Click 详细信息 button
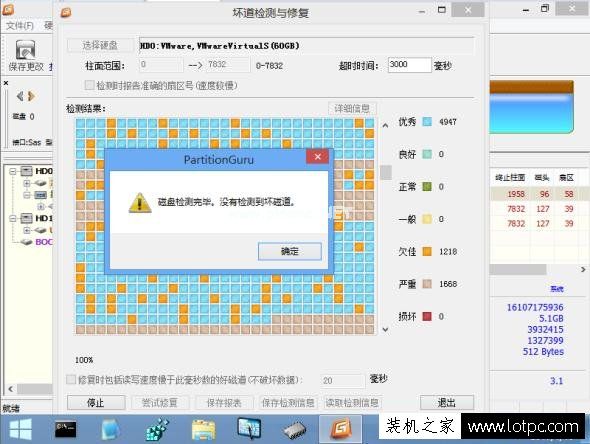This screenshot has height=444, width=590. 352,109
